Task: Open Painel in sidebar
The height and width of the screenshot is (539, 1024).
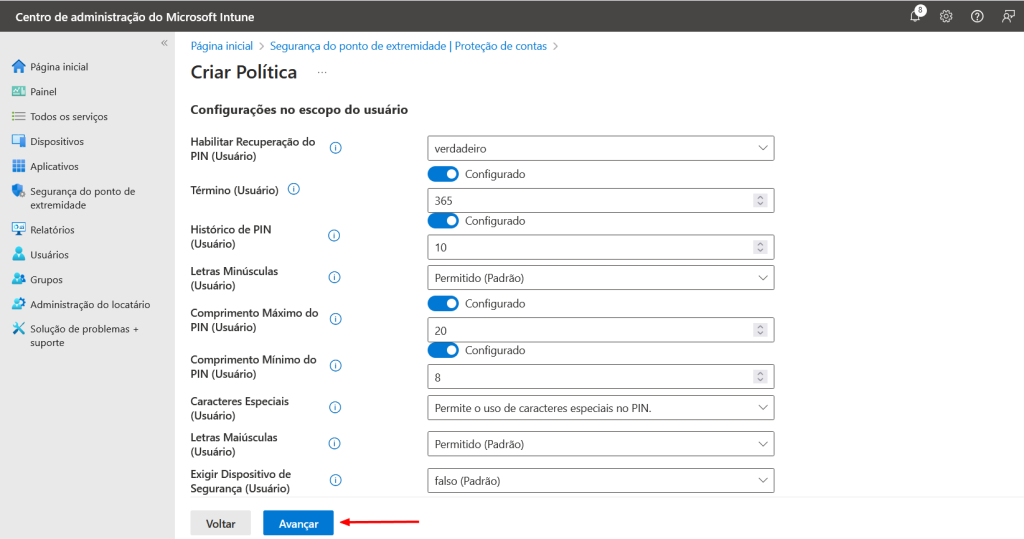Action: [x=43, y=91]
